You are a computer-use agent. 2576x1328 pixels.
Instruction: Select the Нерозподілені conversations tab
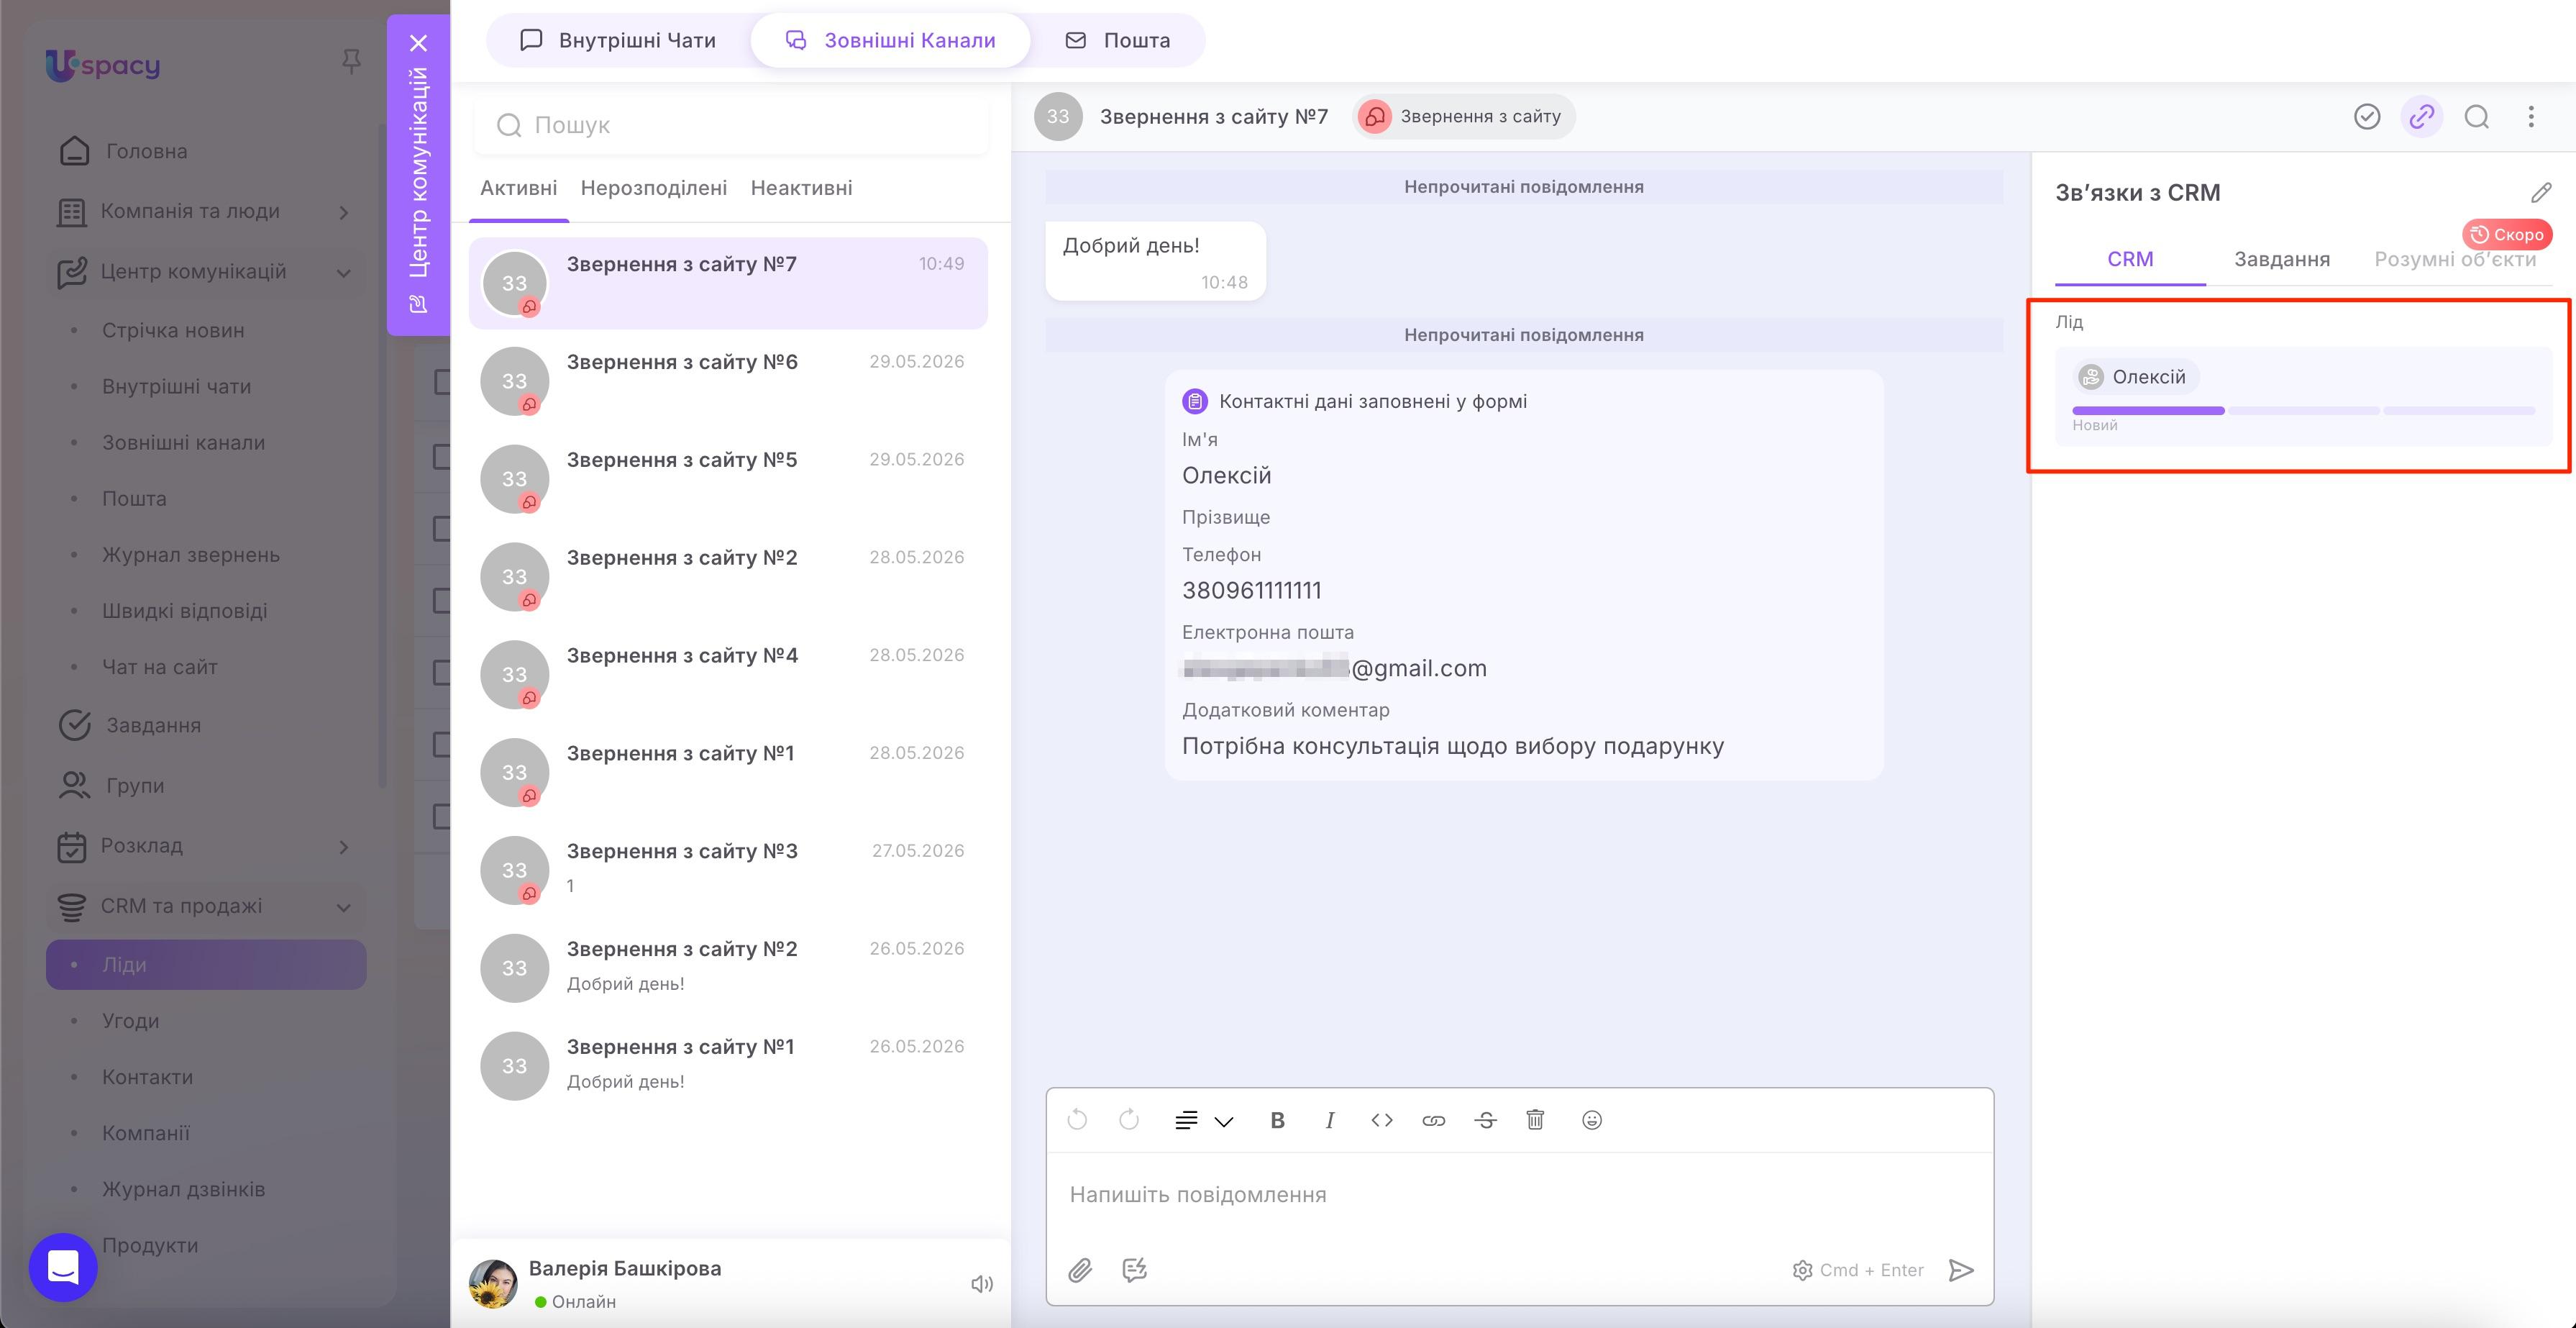tap(653, 188)
